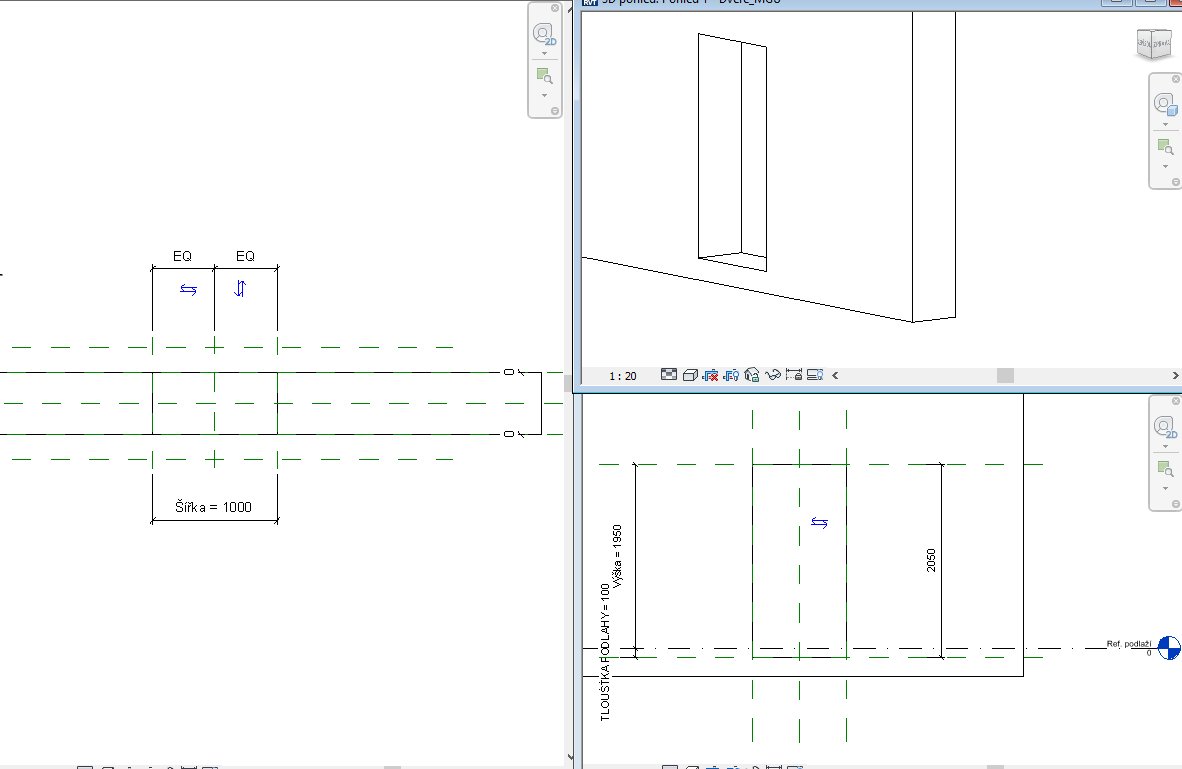Expand zoom options dropdown in elevation view
The height and width of the screenshot is (769, 1182).
[x=1165, y=489]
